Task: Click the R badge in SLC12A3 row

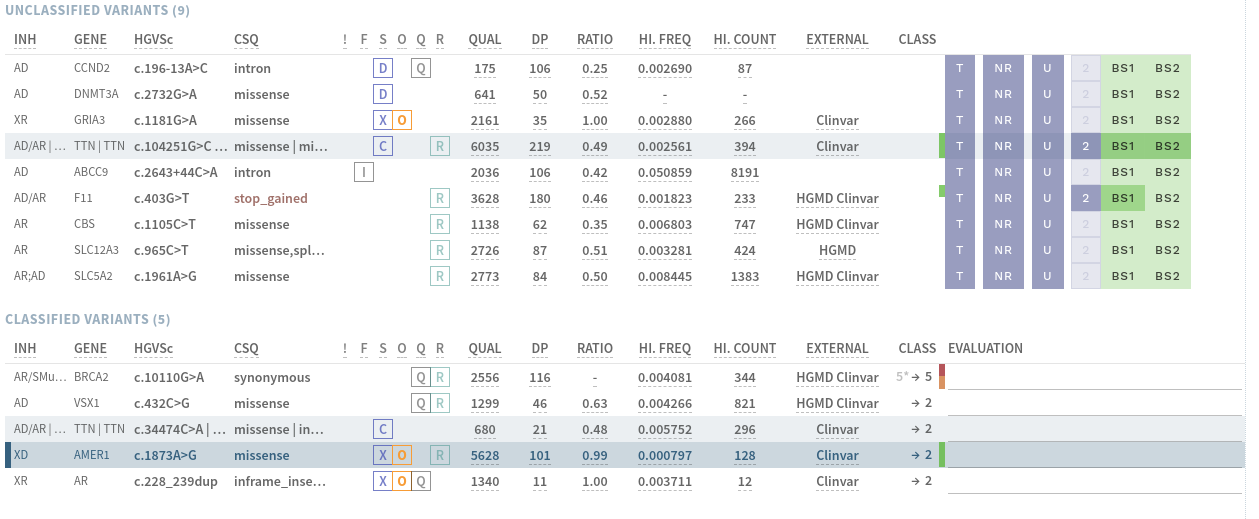Action: [x=440, y=250]
